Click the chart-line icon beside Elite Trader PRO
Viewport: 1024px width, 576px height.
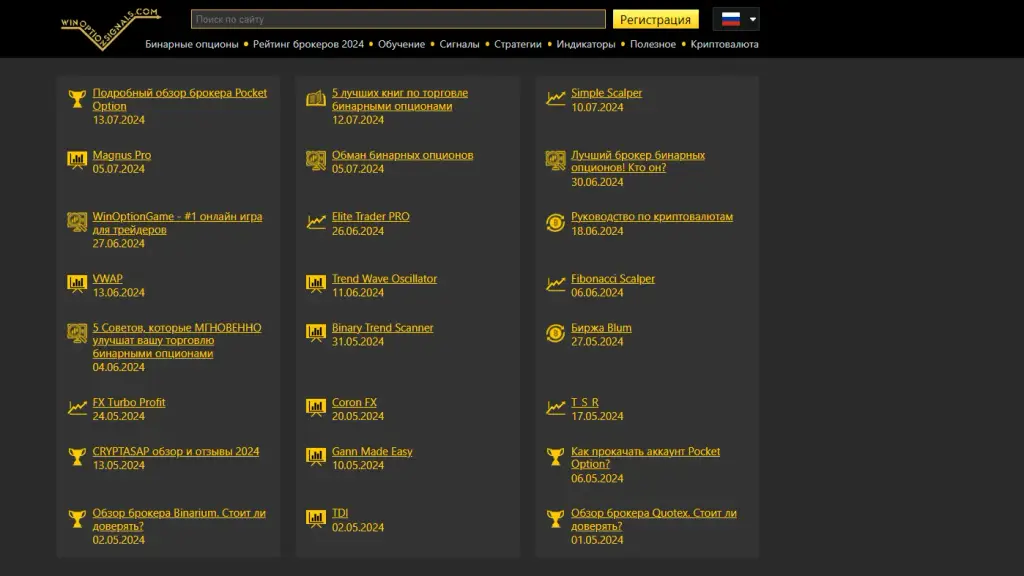point(316,222)
